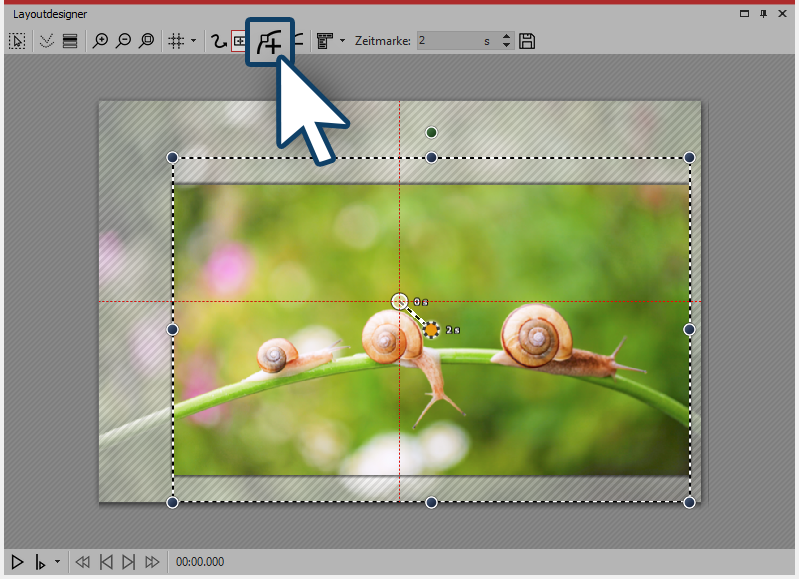Image resolution: width=799 pixels, height=579 pixels.
Task: Click the save icon beside Zeitmarke
Action: 528,41
